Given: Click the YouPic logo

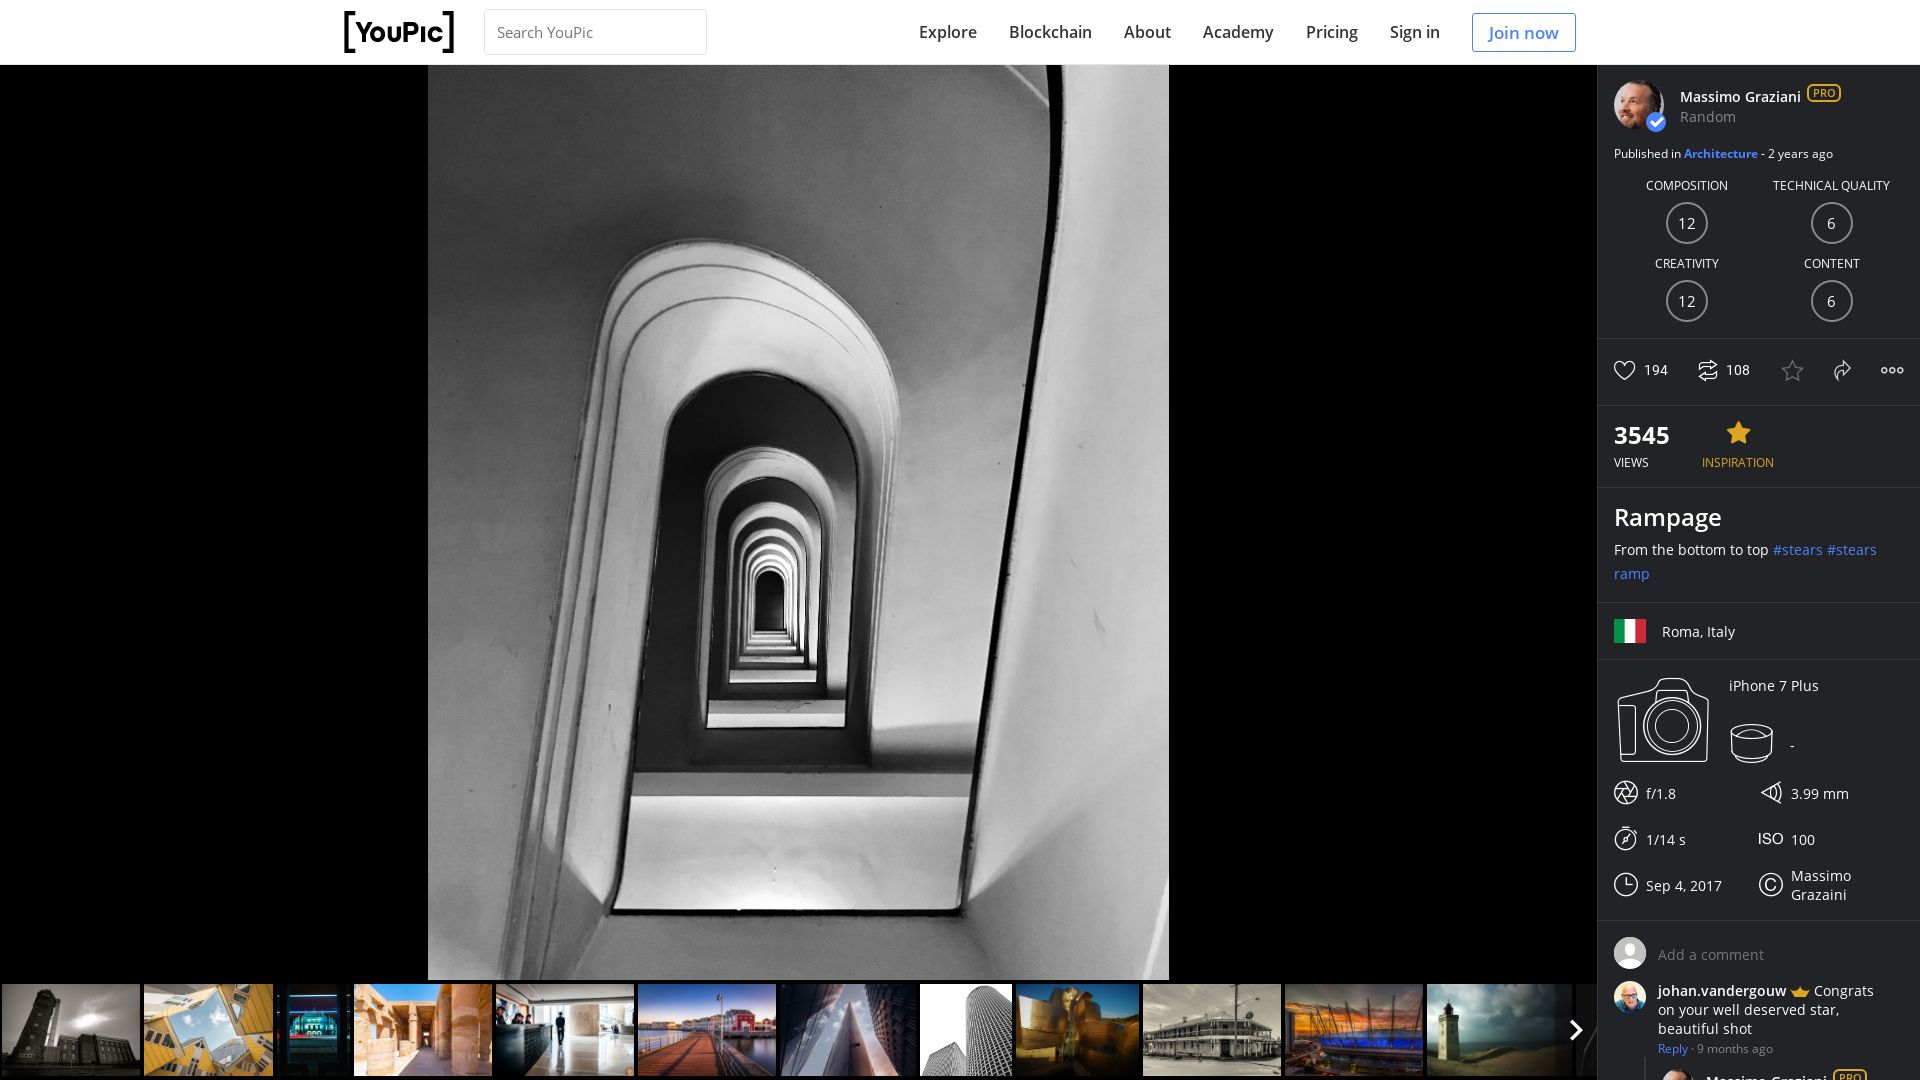Looking at the screenshot, I should point(399,32).
